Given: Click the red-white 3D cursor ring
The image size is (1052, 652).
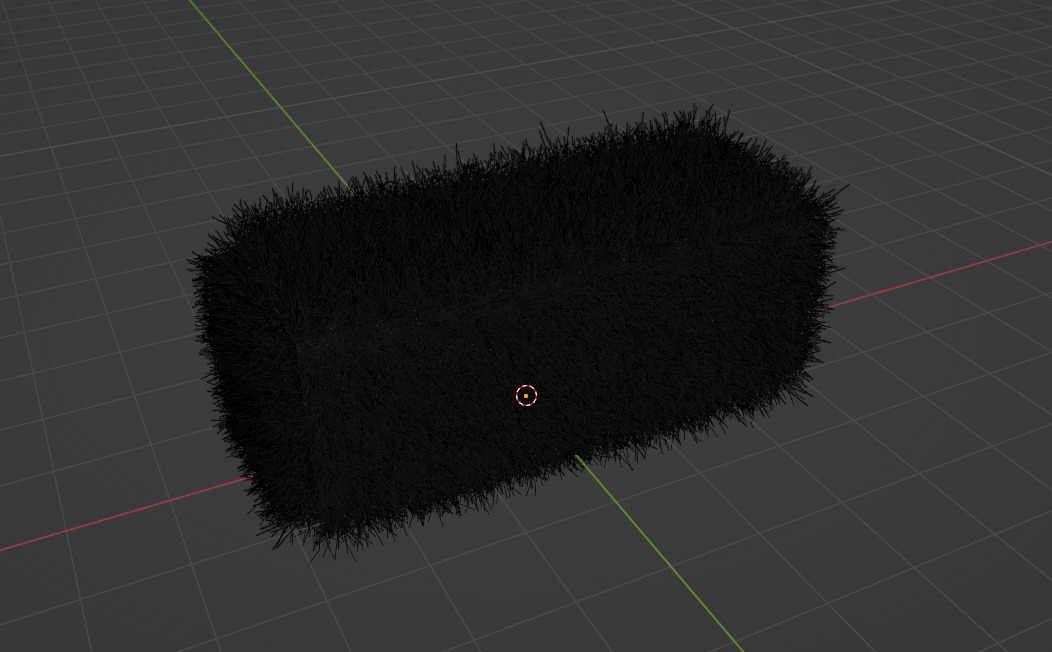Looking at the screenshot, I should [x=526, y=396].
